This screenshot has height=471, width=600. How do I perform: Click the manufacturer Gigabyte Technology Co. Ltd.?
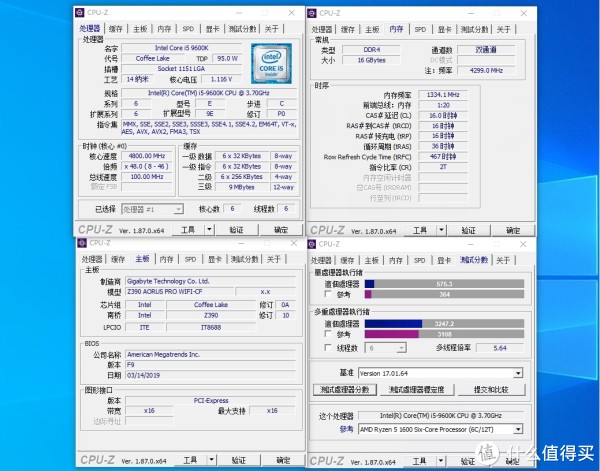tap(210, 281)
